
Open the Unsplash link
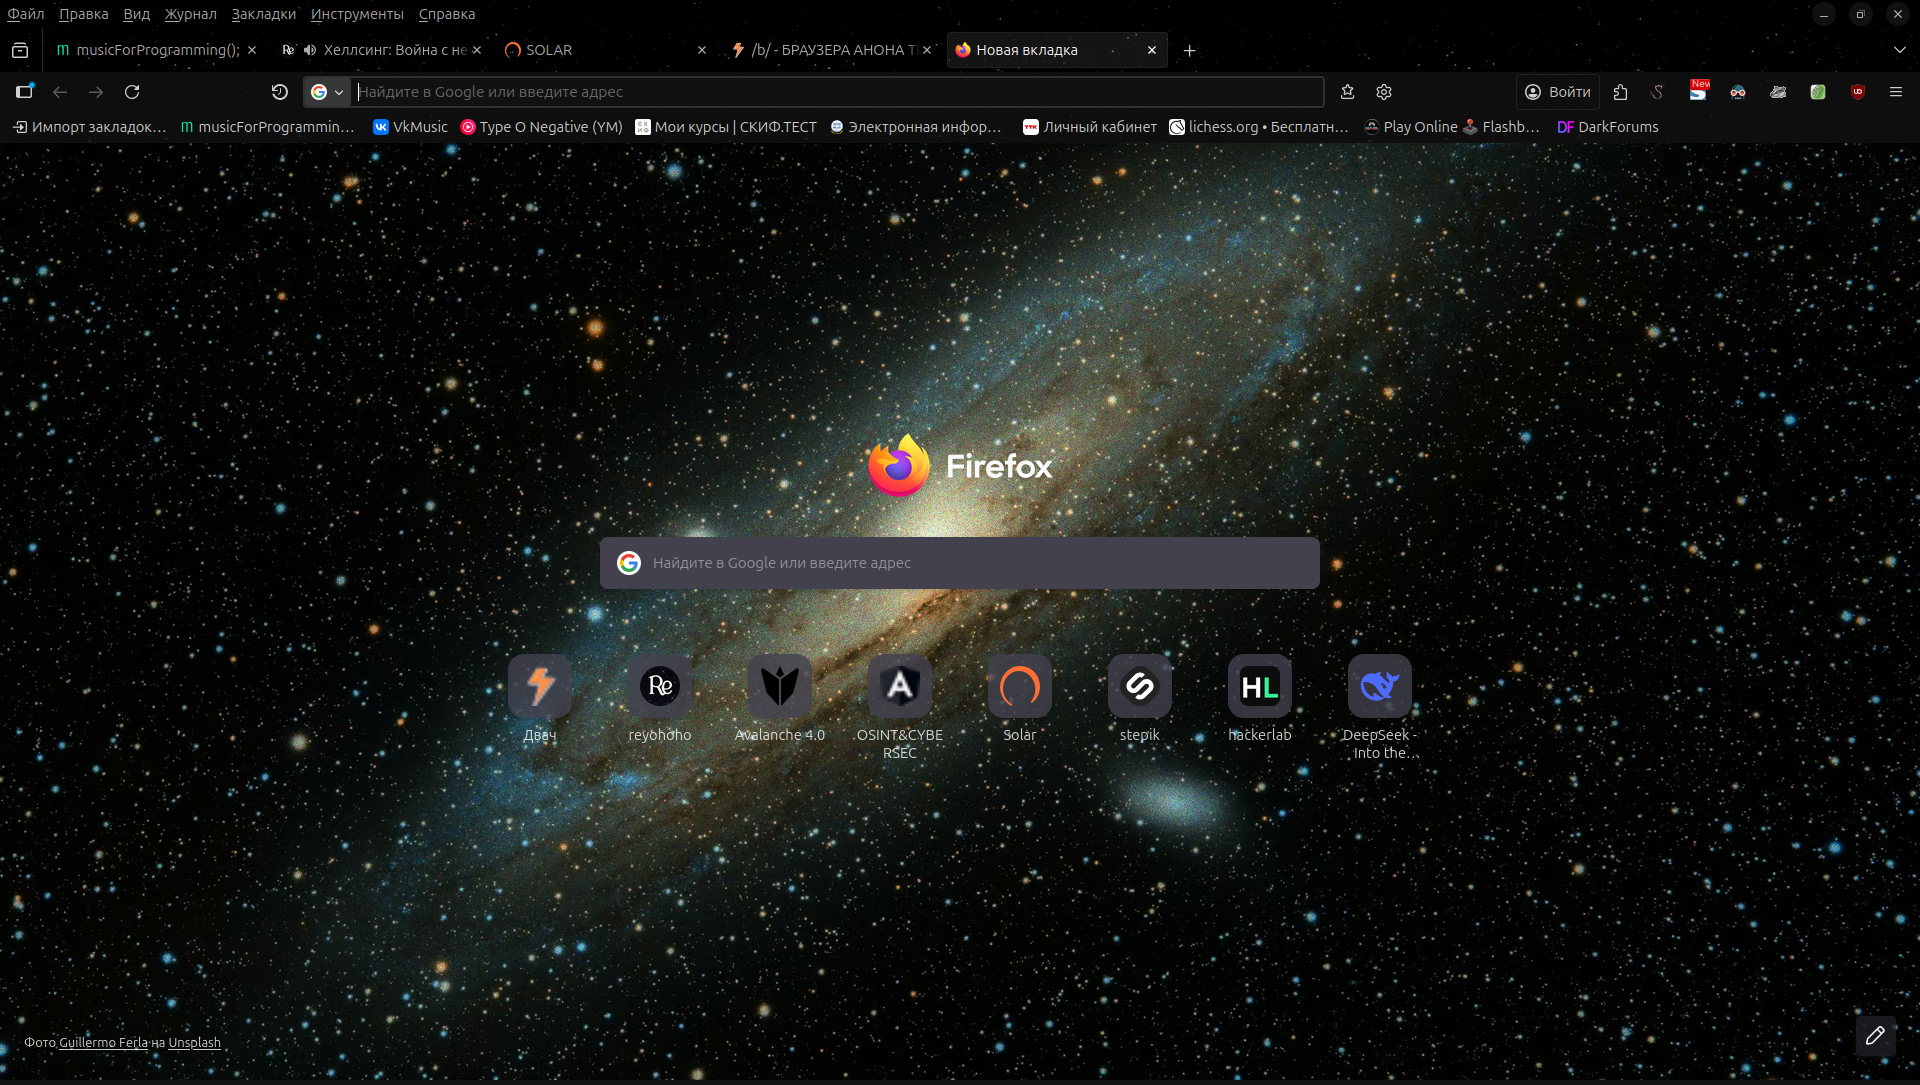pyautogui.click(x=194, y=1043)
